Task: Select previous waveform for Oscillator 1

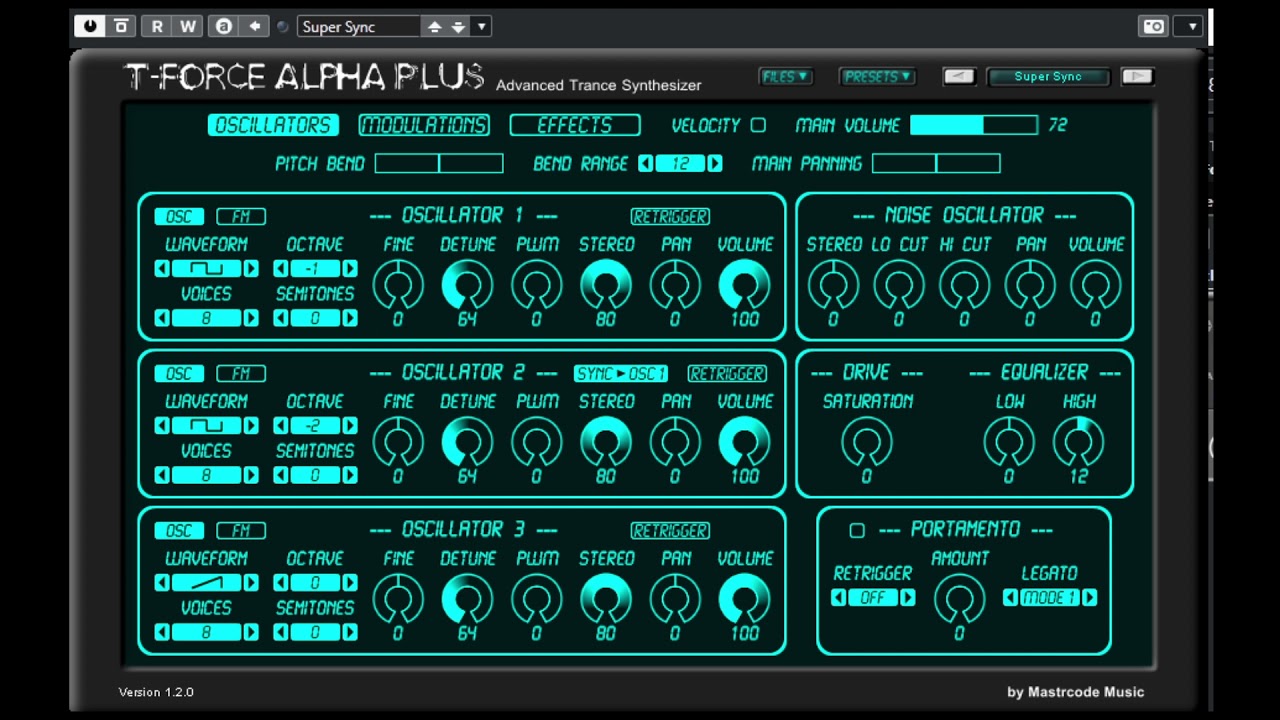Action: [x=162, y=269]
